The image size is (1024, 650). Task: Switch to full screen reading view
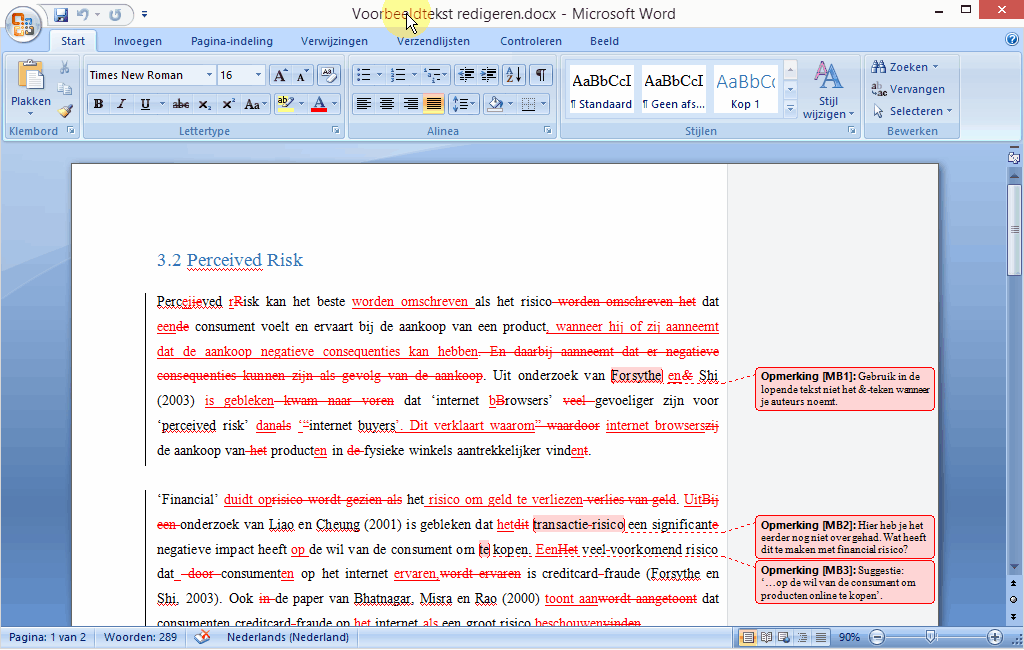pos(767,637)
